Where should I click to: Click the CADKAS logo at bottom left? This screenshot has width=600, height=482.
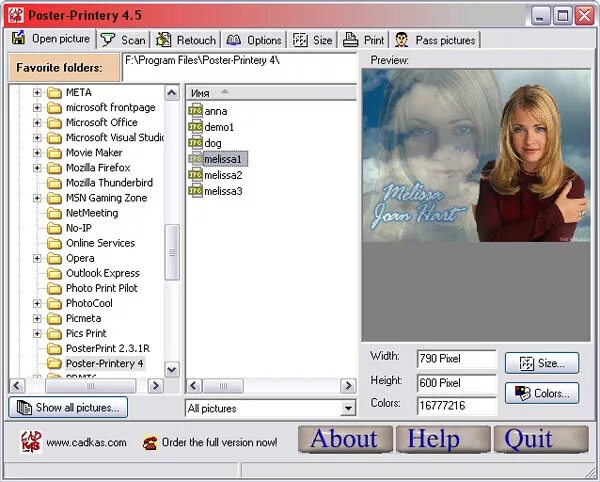pyautogui.click(x=31, y=441)
